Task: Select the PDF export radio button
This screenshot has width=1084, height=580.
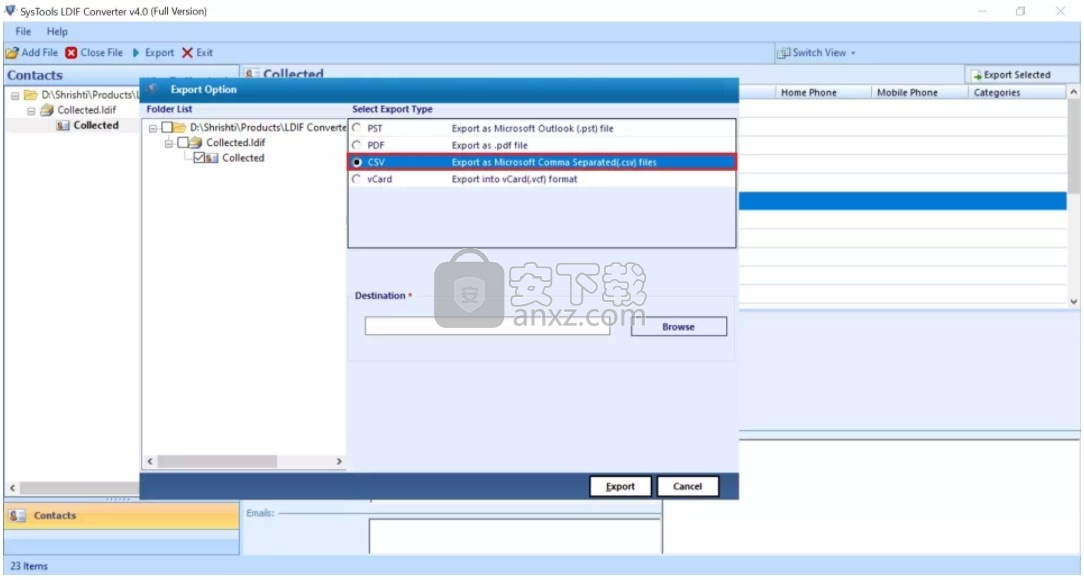Action: pyautogui.click(x=357, y=145)
